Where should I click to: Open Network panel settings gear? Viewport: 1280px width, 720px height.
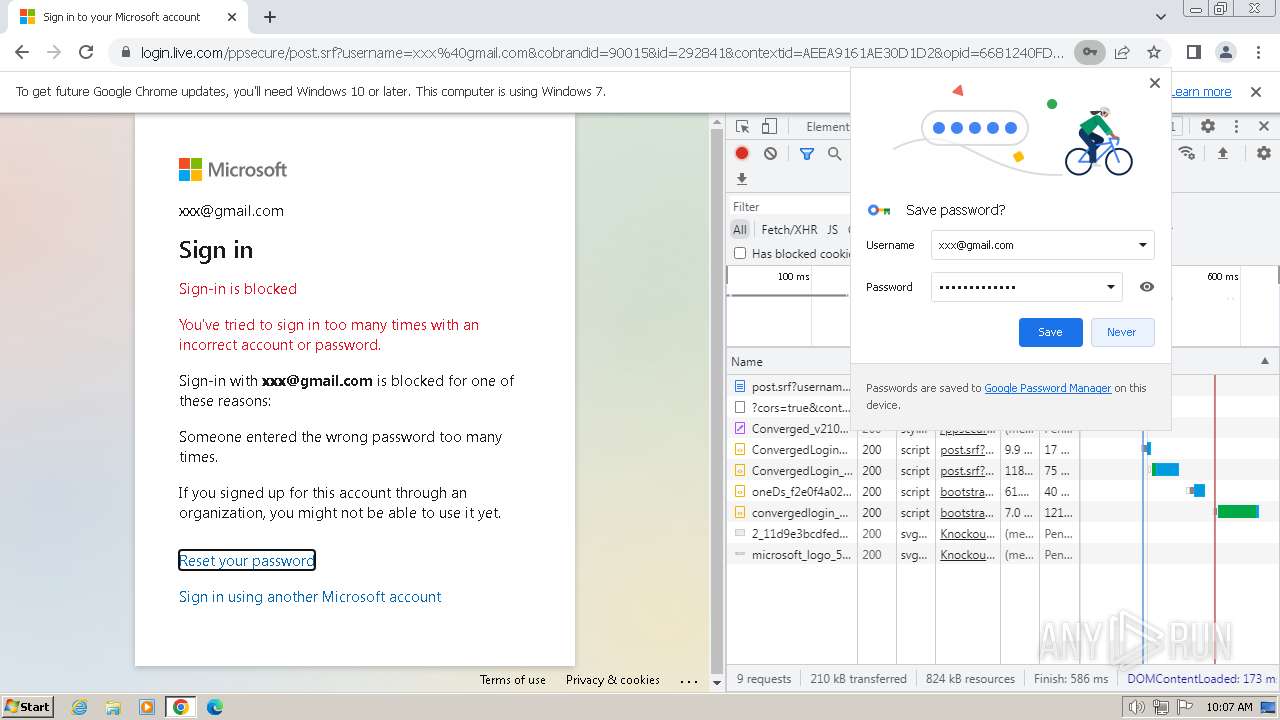coord(1264,153)
